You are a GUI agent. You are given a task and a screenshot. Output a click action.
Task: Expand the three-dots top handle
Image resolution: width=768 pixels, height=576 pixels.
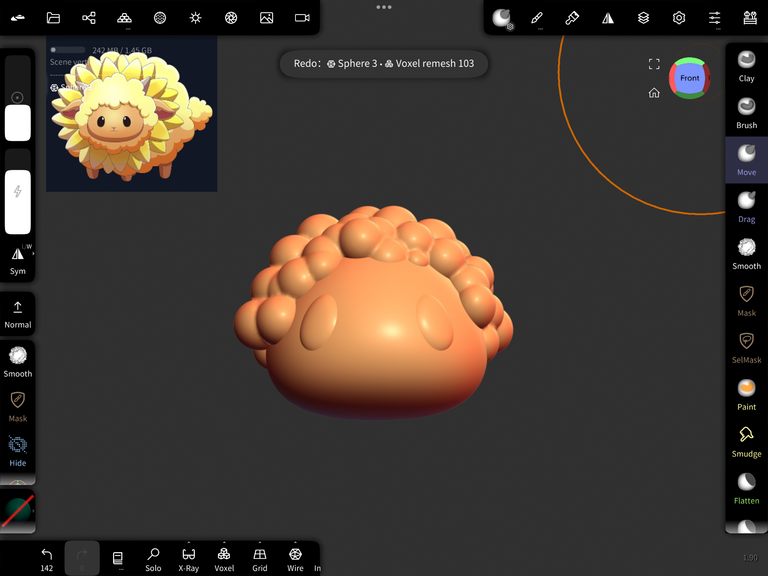pyautogui.click(x=384, y=7)
